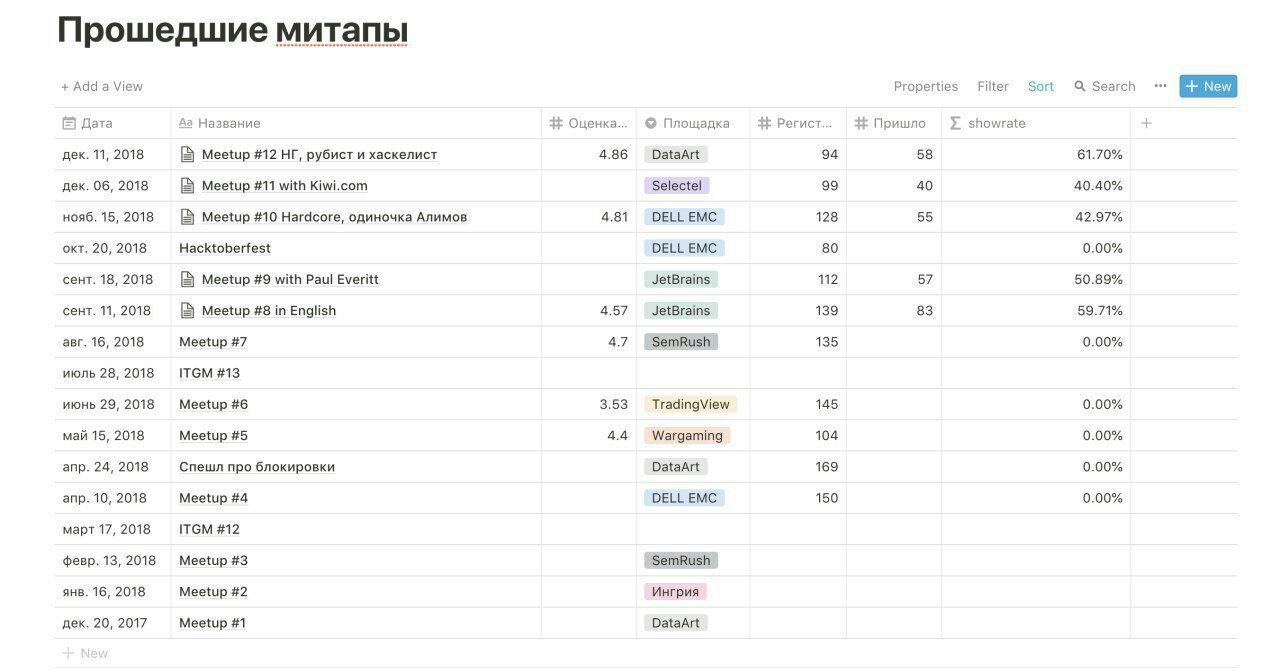
Task: Click the registrations value 139
Action: tap(826, 310)
